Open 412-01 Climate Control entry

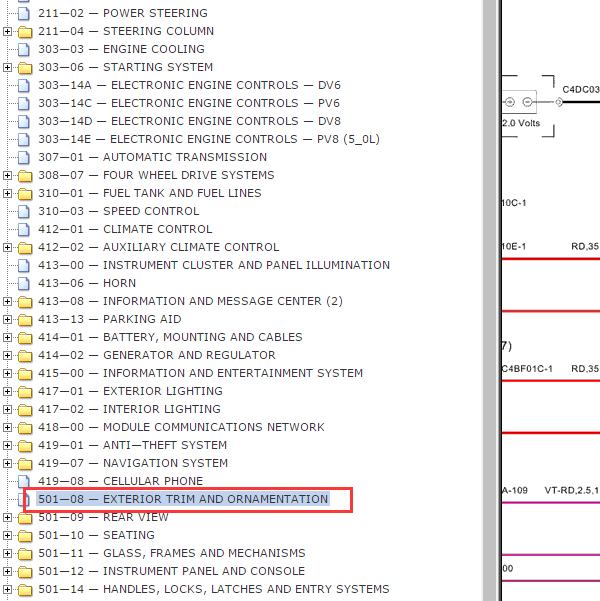click(x=125, y=230)
